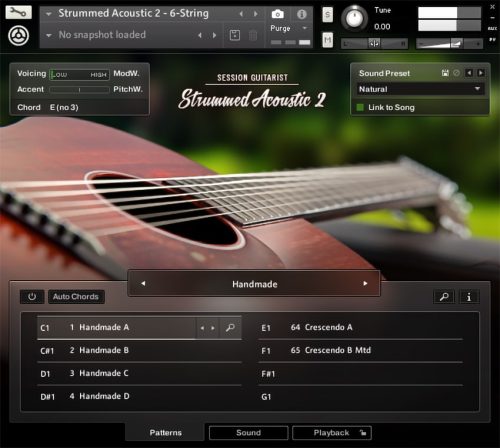Select the next Sound Preset arrow
Image resolution: width=500 pixels, height=448 pixels.
(481, 73)
